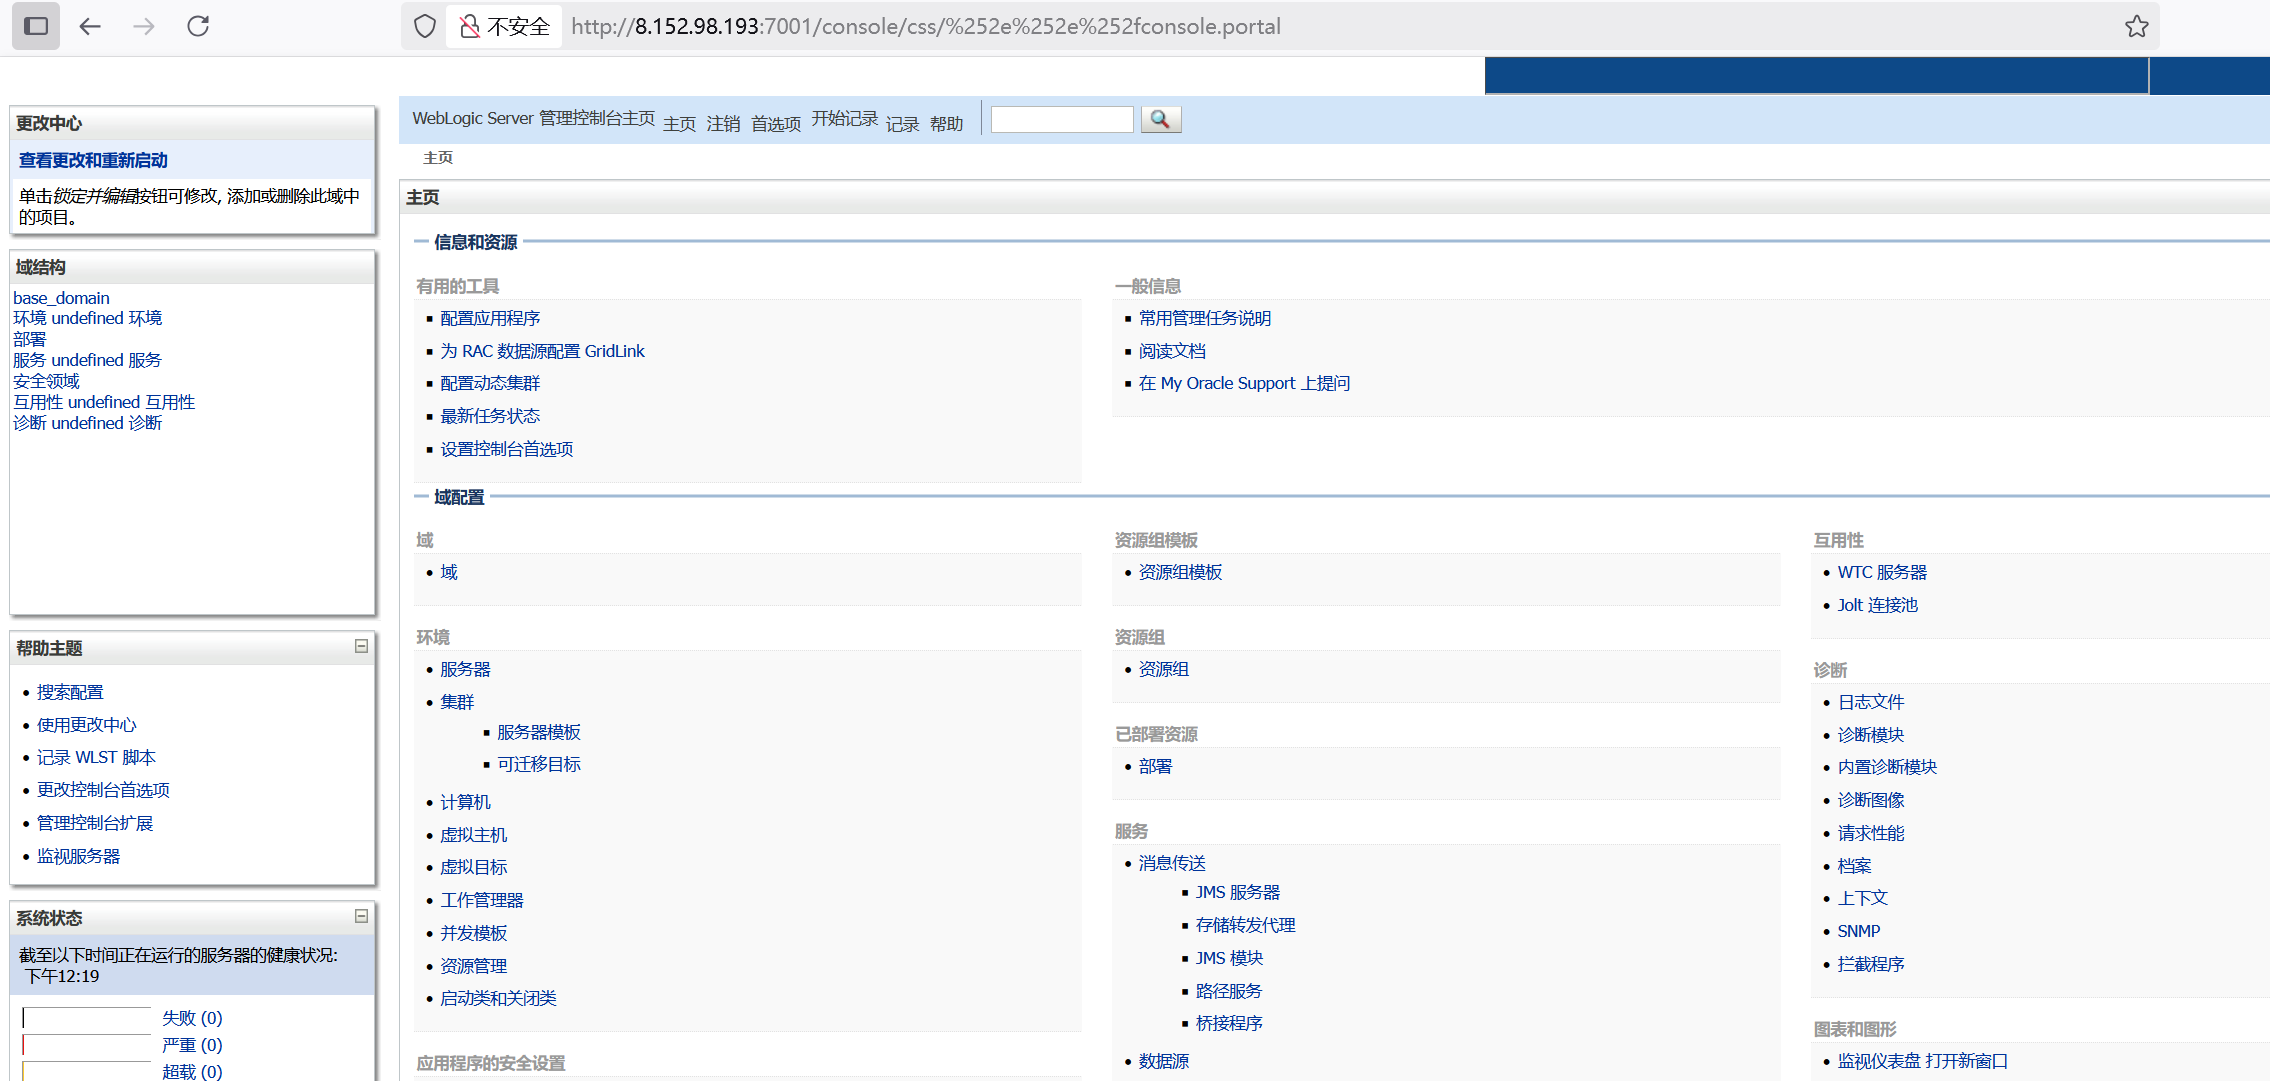
Task: Collapse the 系统状态 panel
Action: [x=361, y=916]
